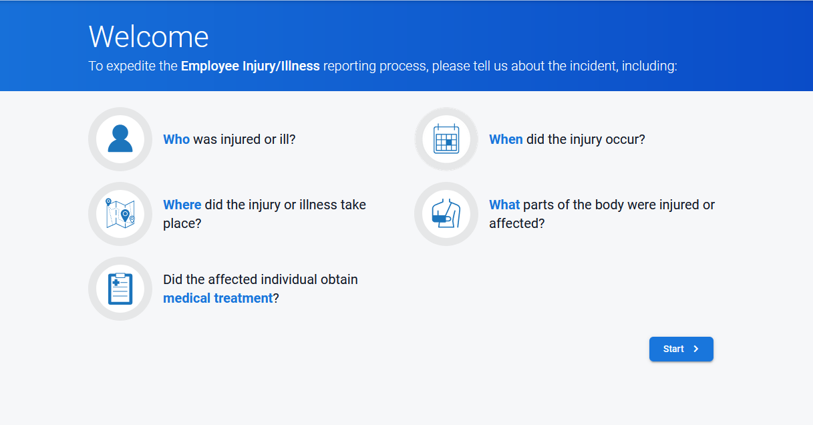
Task: Click the 'medical treatment' highlighted text
Action: [x=217, y=298]
